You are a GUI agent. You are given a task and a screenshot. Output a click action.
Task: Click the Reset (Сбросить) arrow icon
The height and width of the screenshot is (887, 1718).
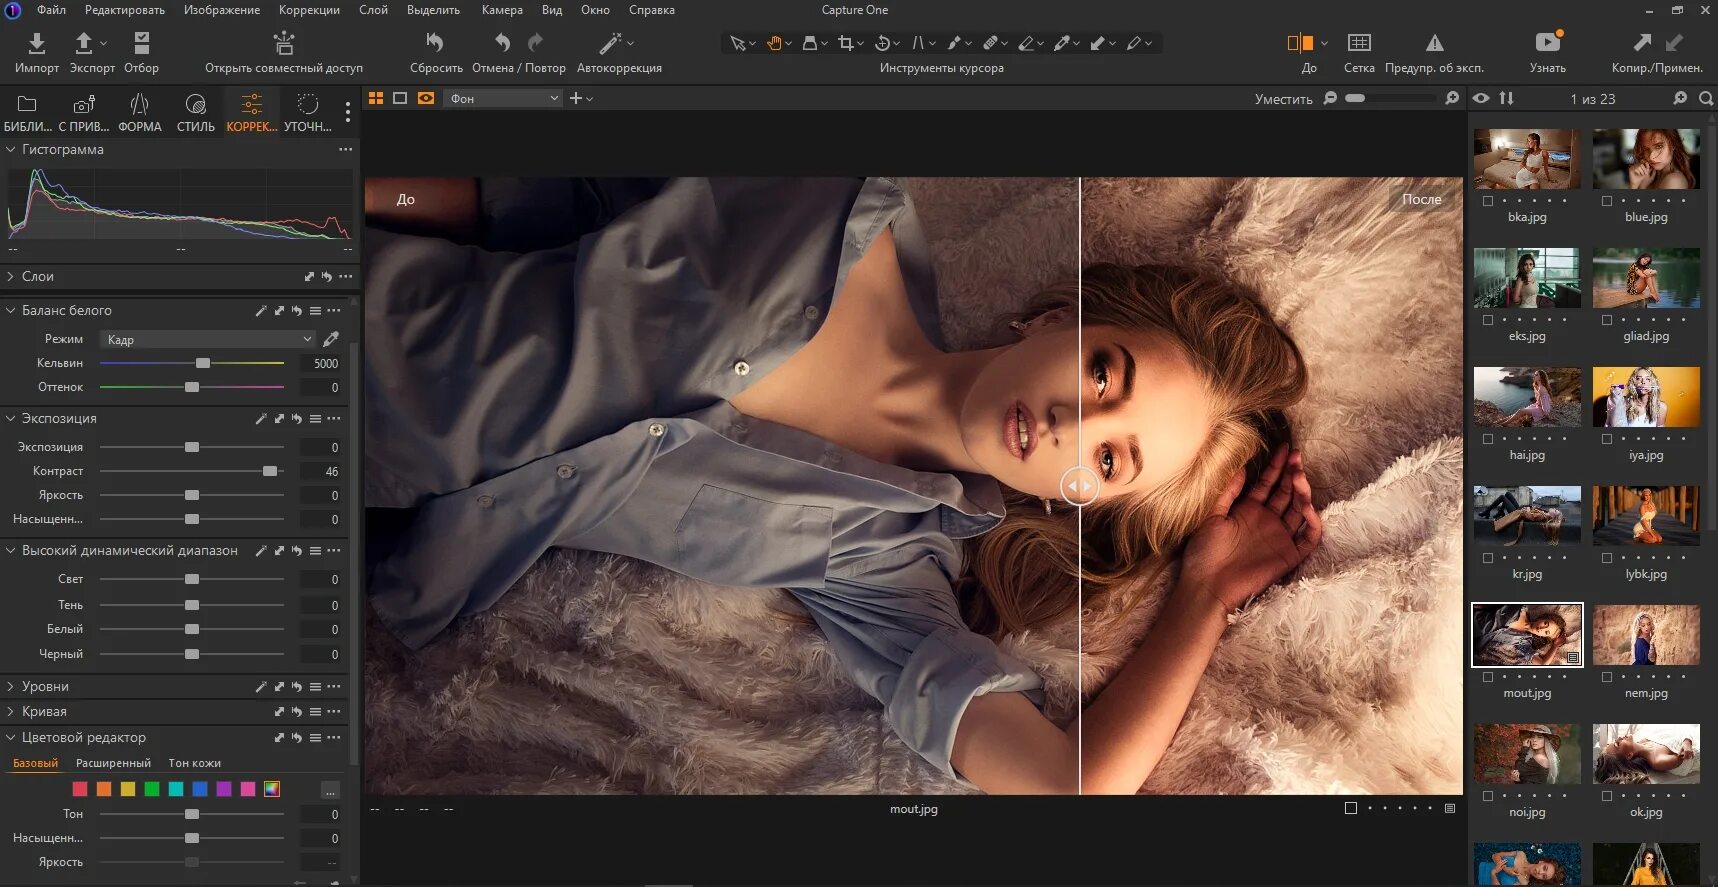click(435, 43)
